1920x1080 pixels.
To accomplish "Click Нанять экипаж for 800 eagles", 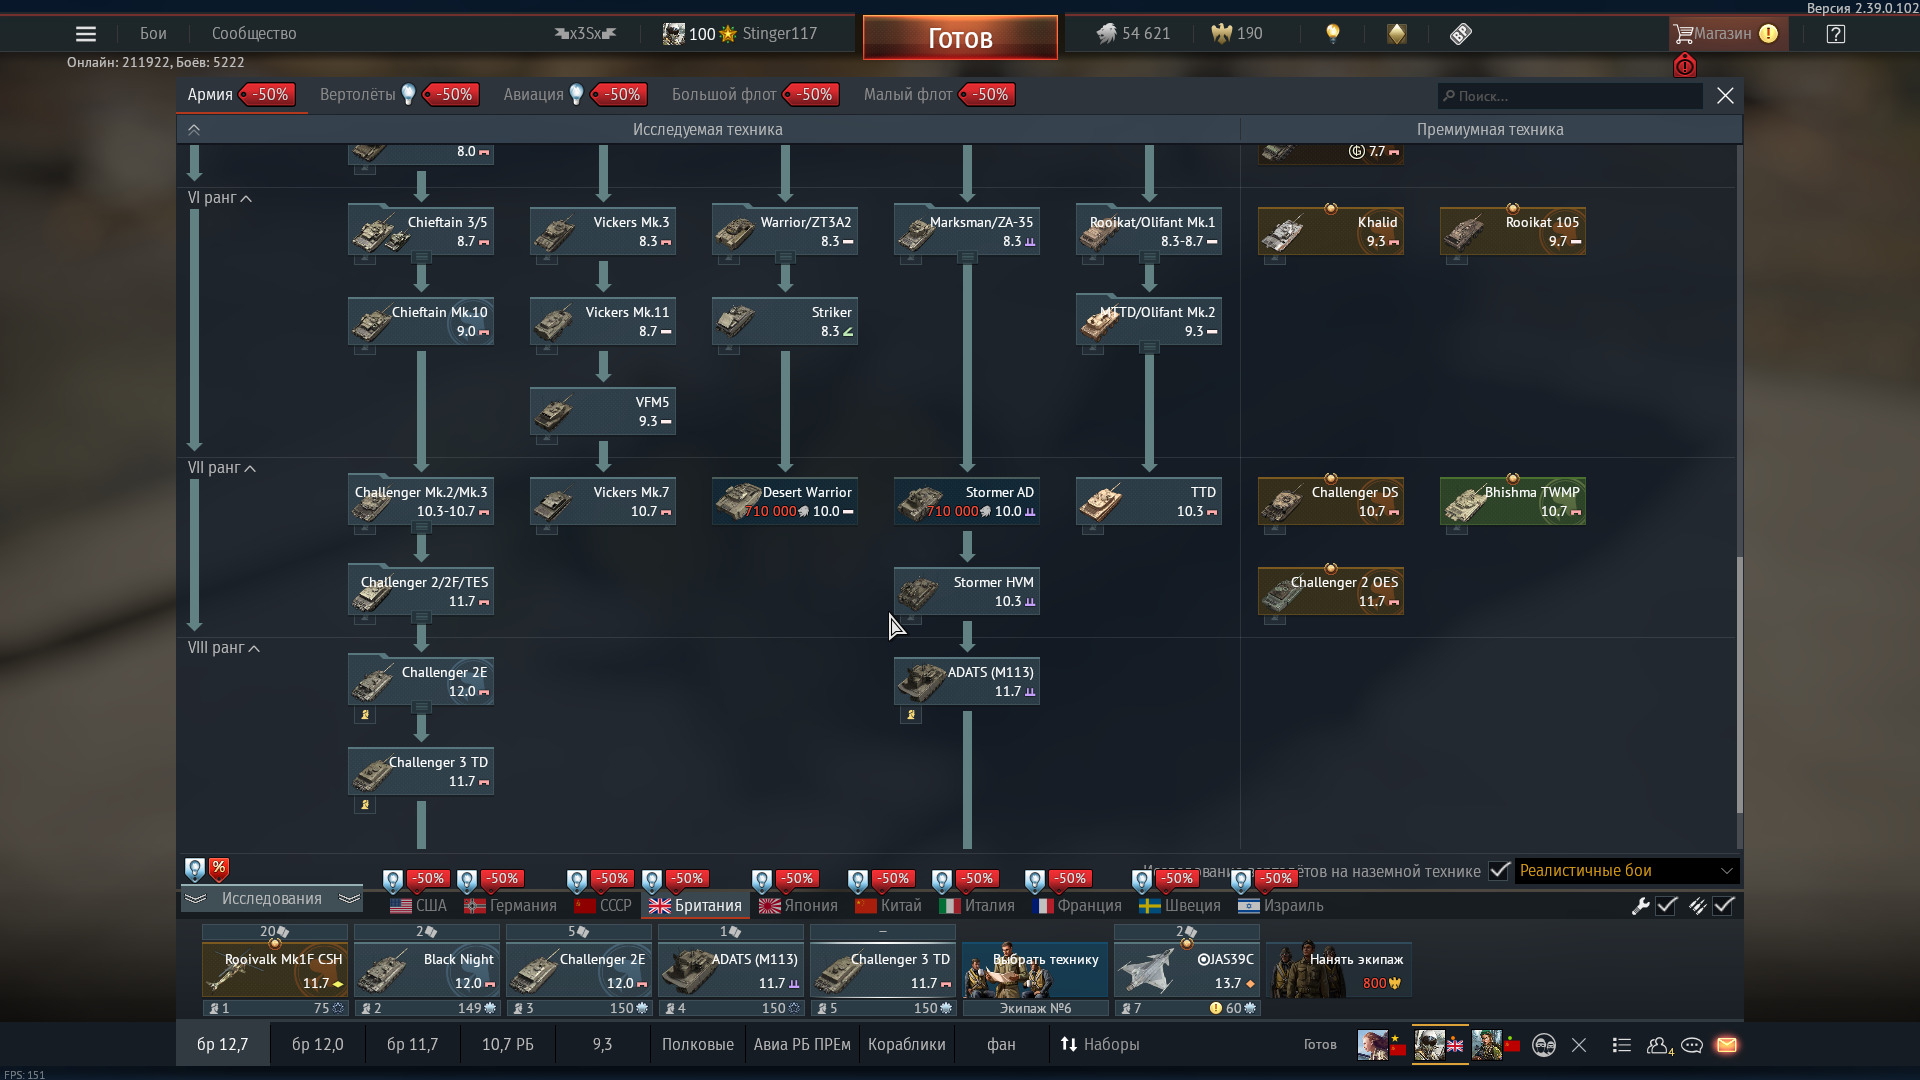I will (x=1339, y=970).
